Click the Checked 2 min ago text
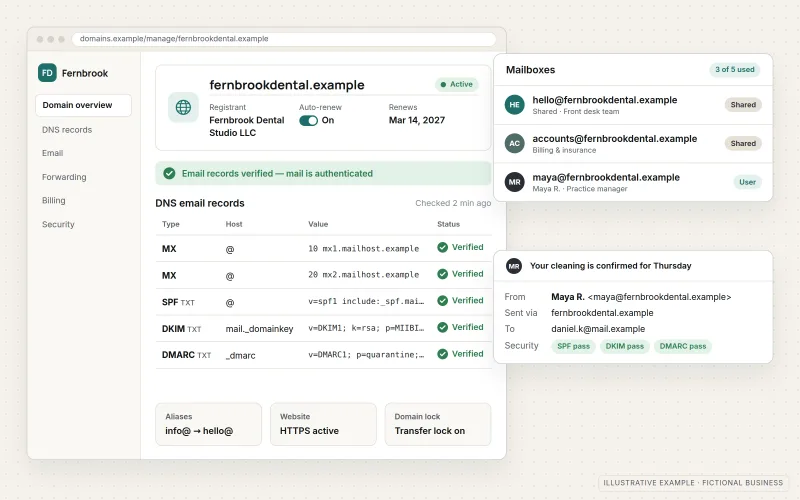 coord(453,203)
